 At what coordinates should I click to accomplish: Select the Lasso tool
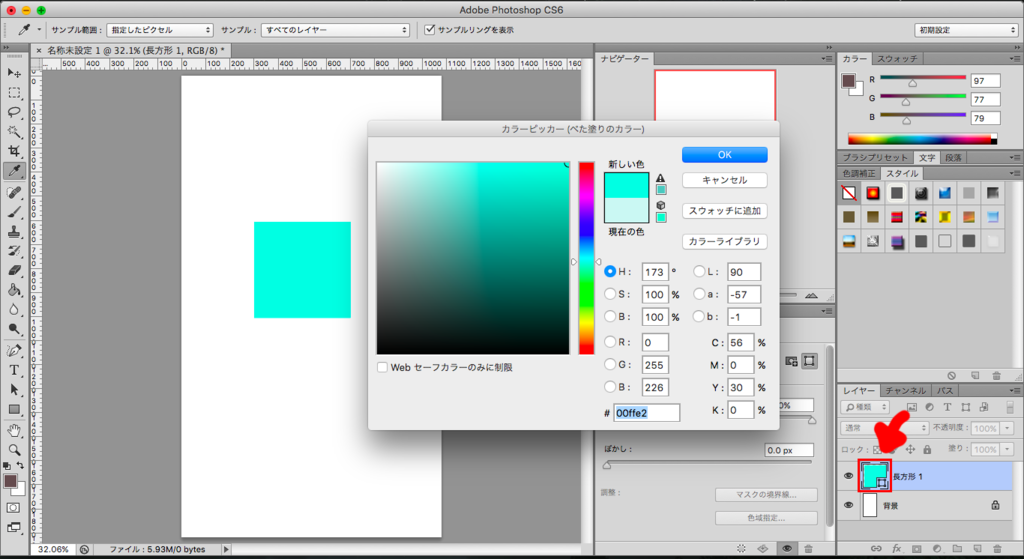14,112
